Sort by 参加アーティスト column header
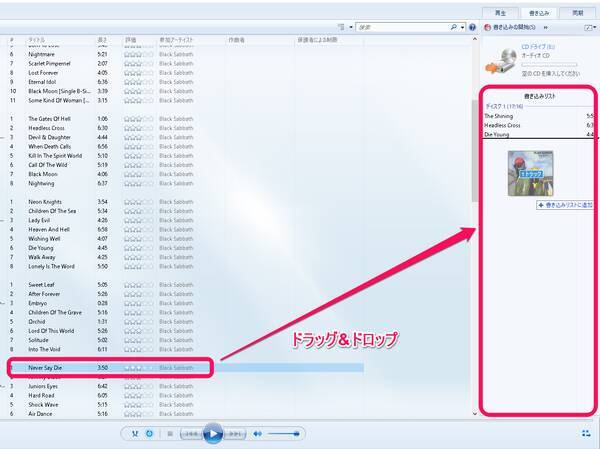Image resolution: width=600 pixels, height=449 pixels. click(x=176, y=40)
